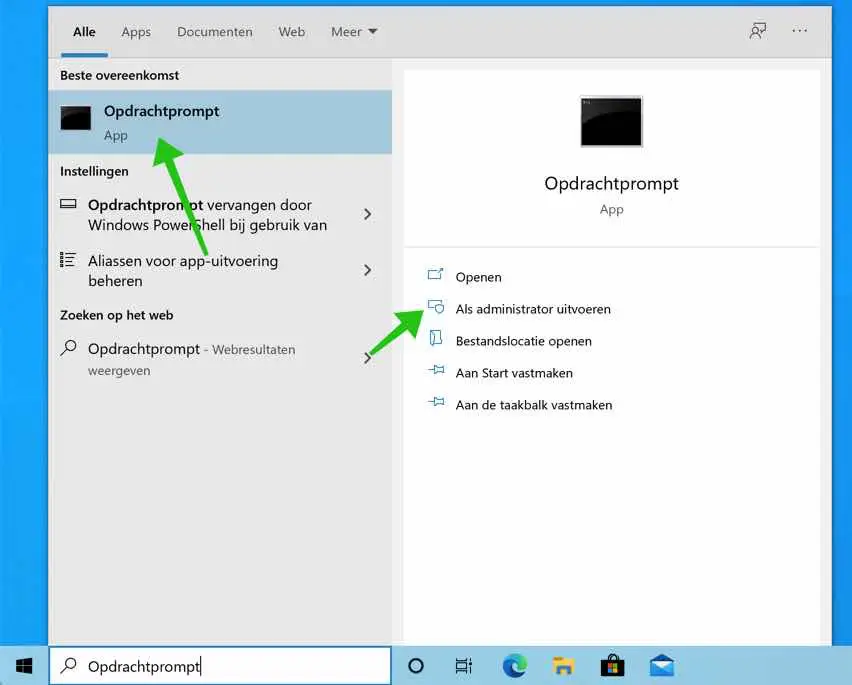
Task: Switch to the Web tab
Action: 292,32
